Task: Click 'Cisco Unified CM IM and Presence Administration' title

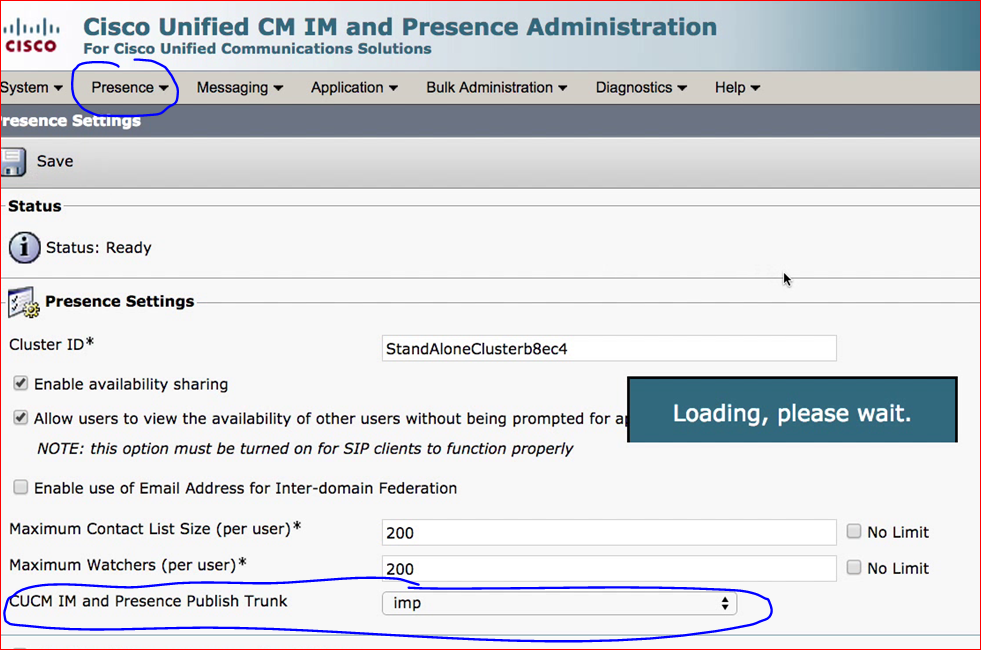Action: (x=400, y=27)
